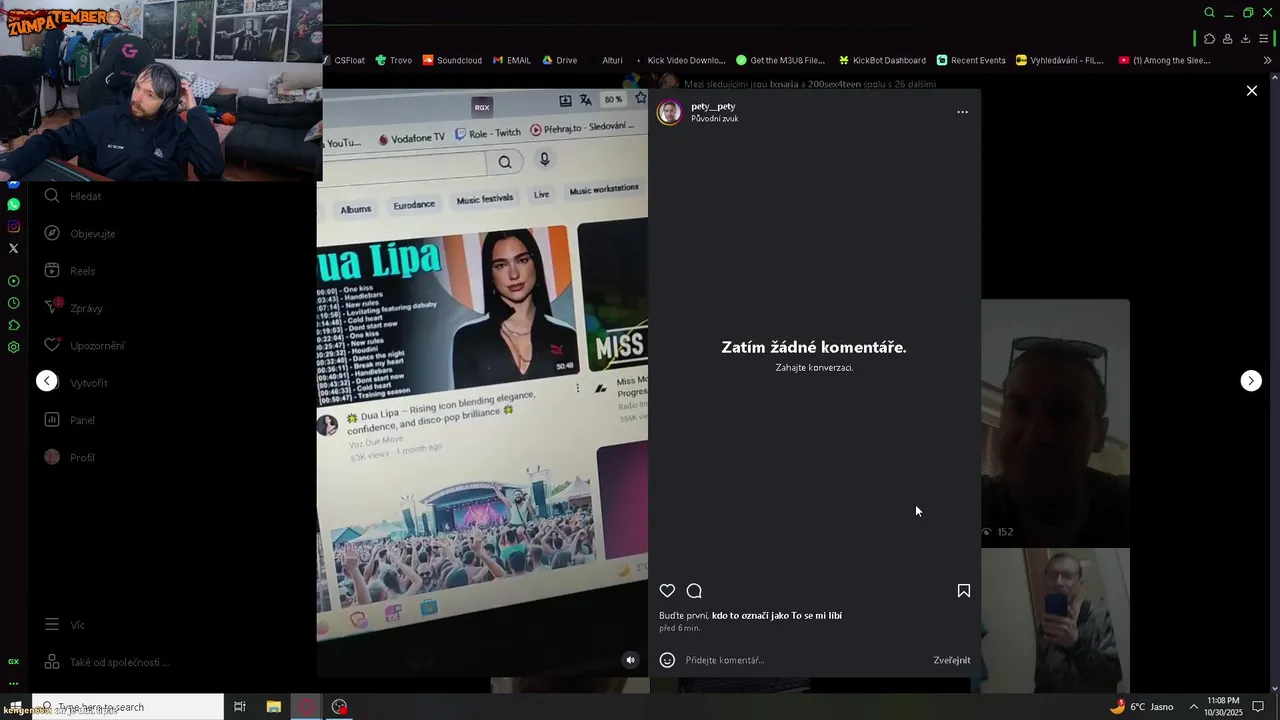Go to the previous post arrow
Viewport: 1280px width, 720px height.
47,381
